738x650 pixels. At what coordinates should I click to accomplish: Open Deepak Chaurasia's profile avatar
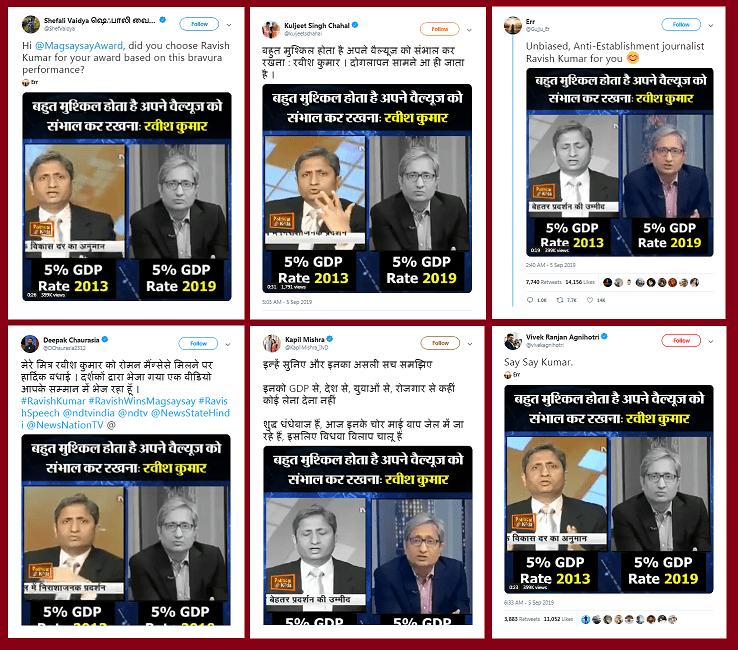[30, 344]
